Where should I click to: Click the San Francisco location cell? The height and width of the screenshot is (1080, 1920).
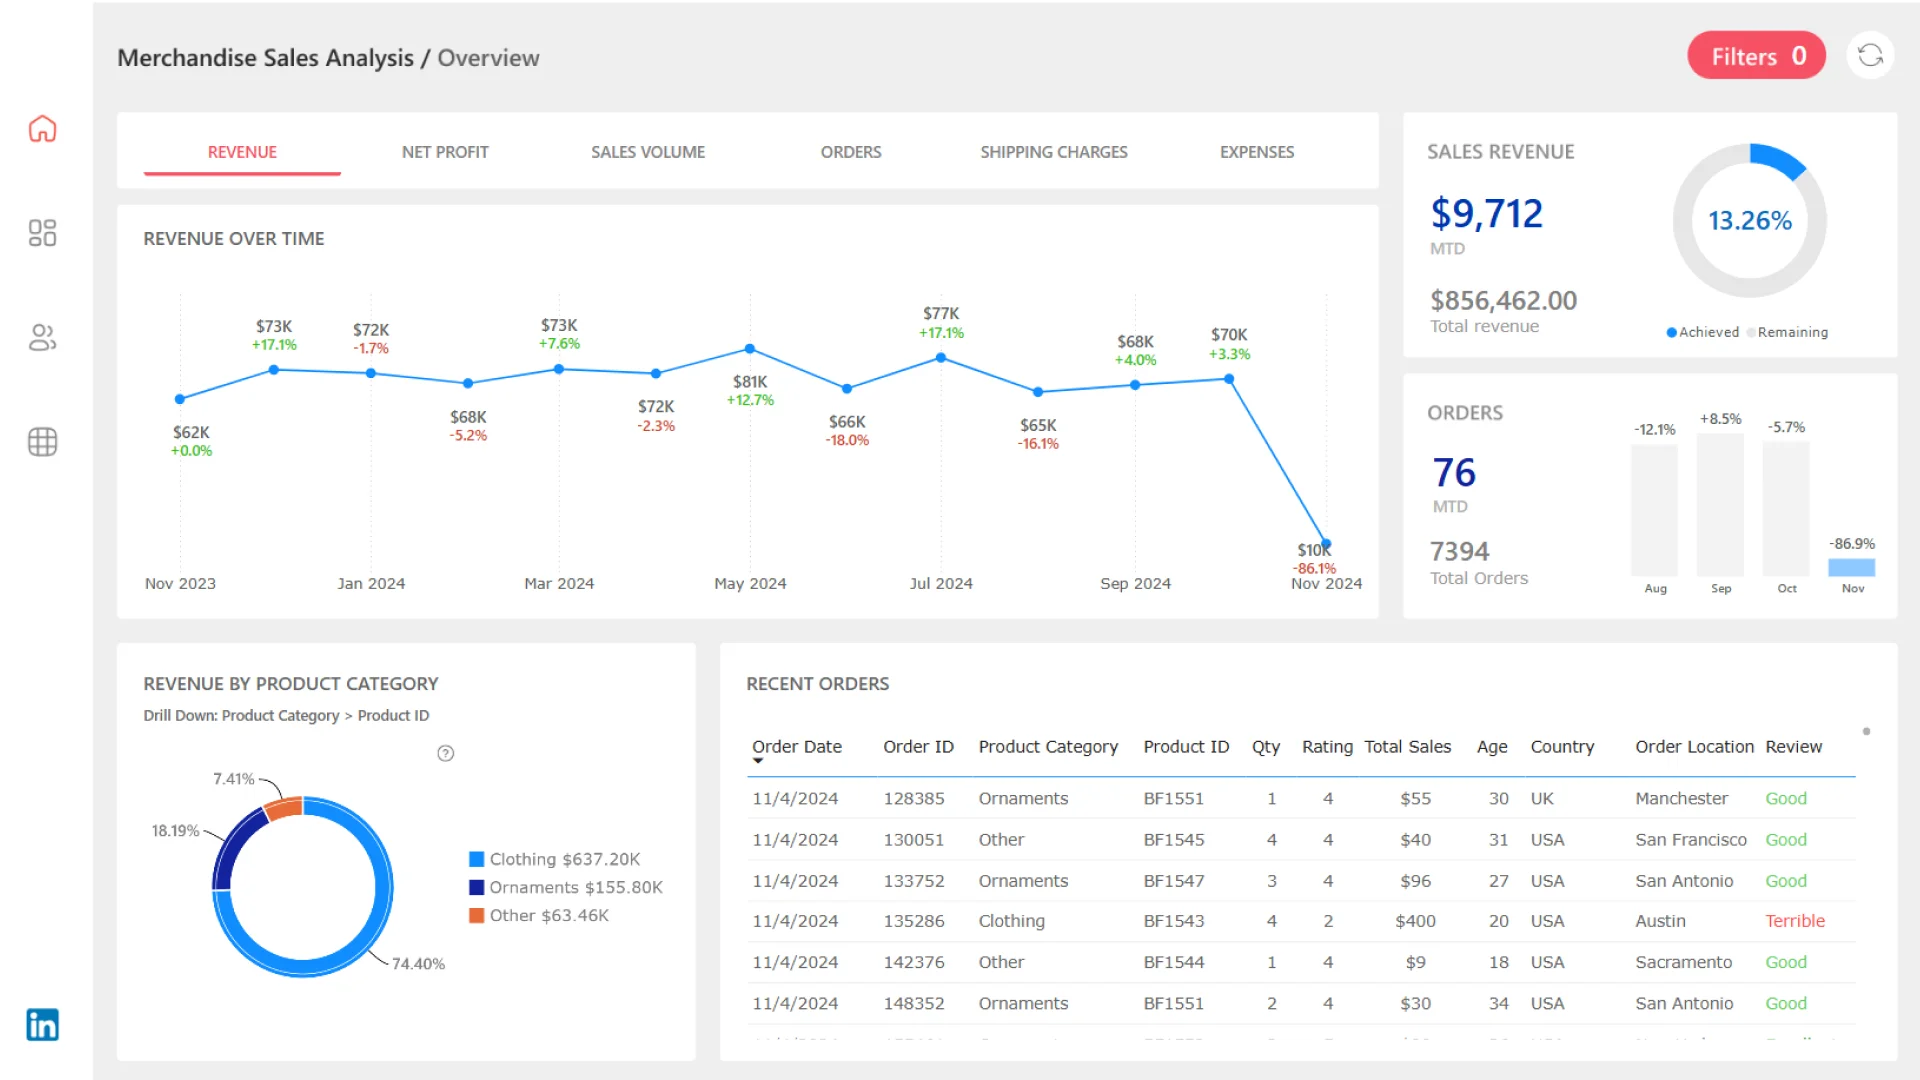(1691, 840)
